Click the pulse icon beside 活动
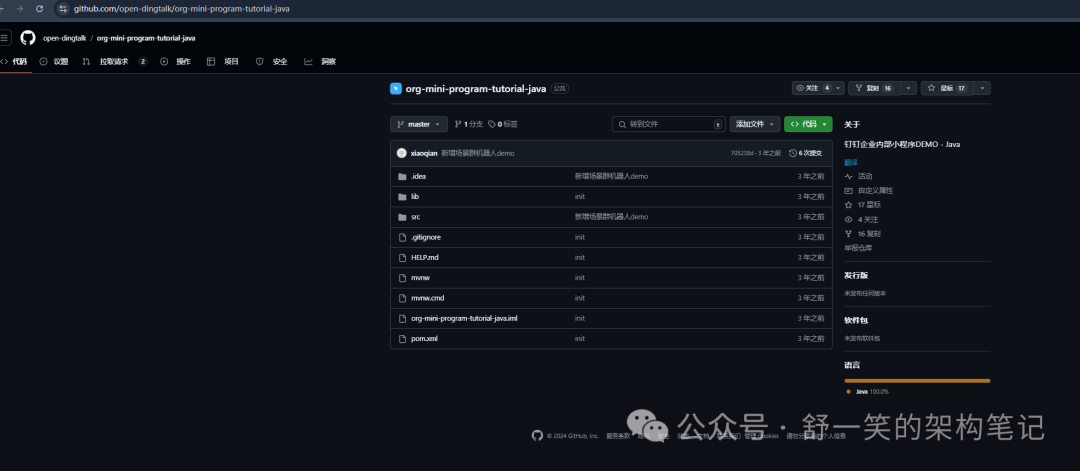Viewport: 1080px width, 471px height. point(848,176)
